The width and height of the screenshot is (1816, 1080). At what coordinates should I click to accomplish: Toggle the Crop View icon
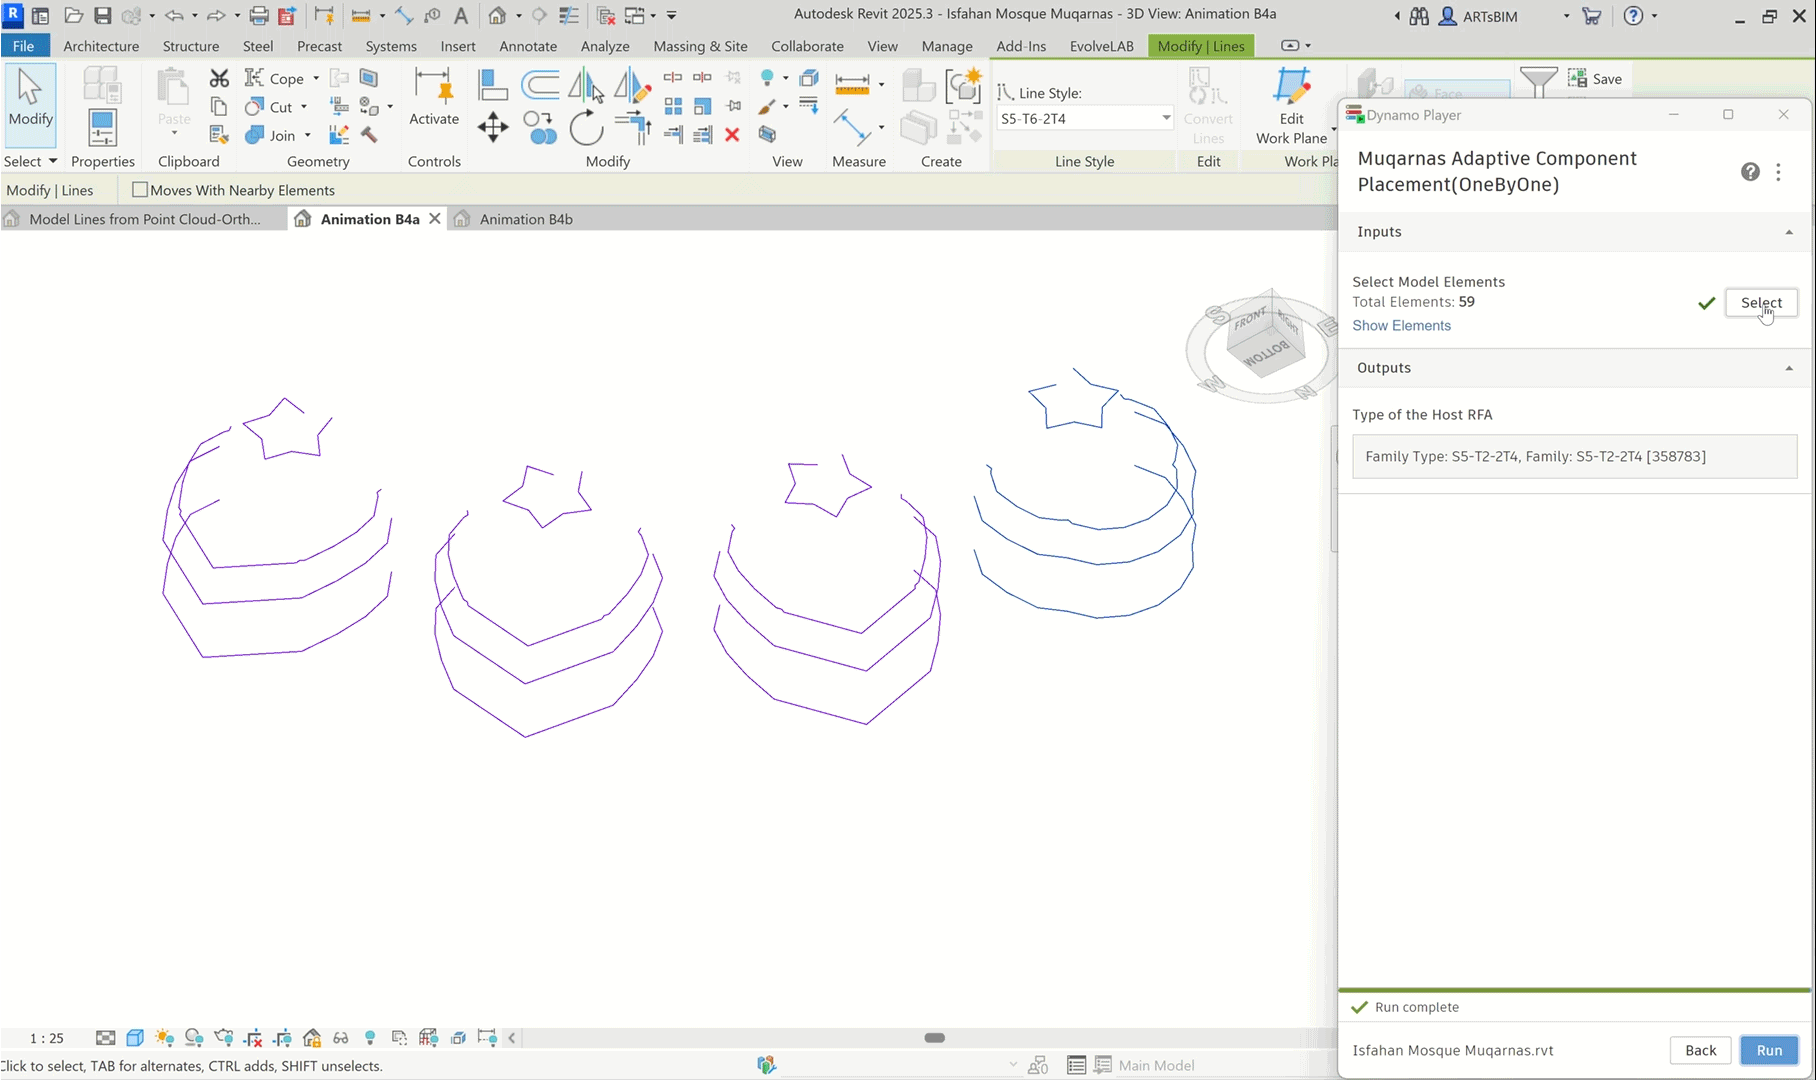coord(253,1038)
